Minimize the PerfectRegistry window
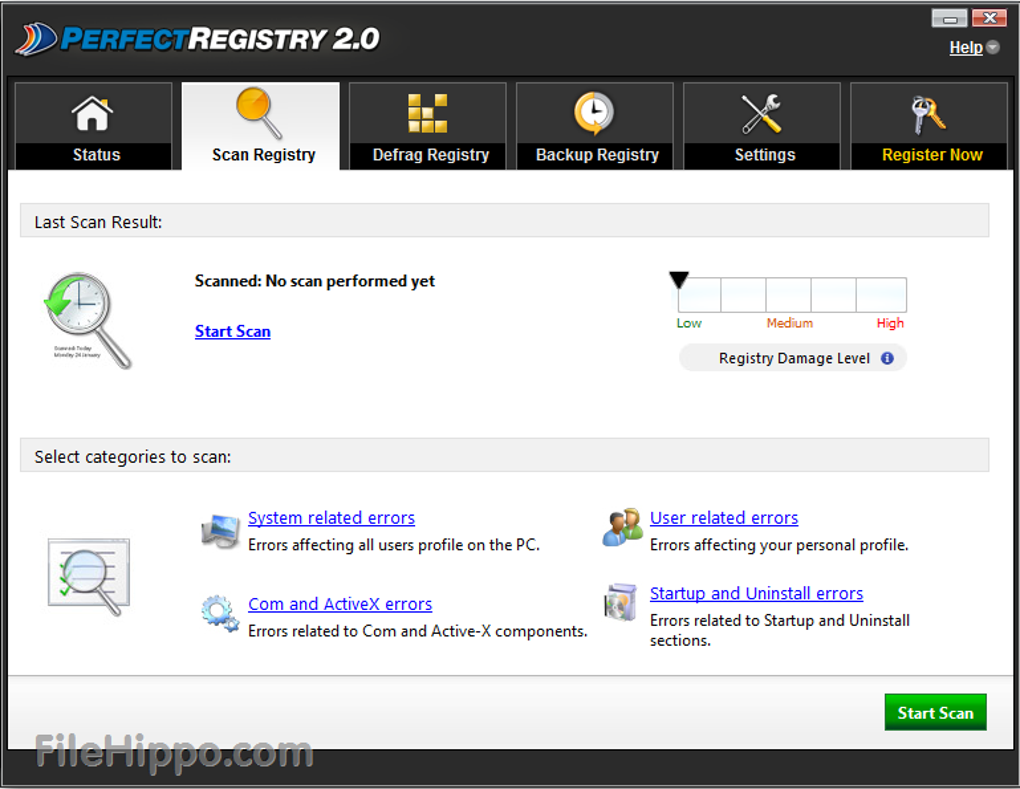 950,18
